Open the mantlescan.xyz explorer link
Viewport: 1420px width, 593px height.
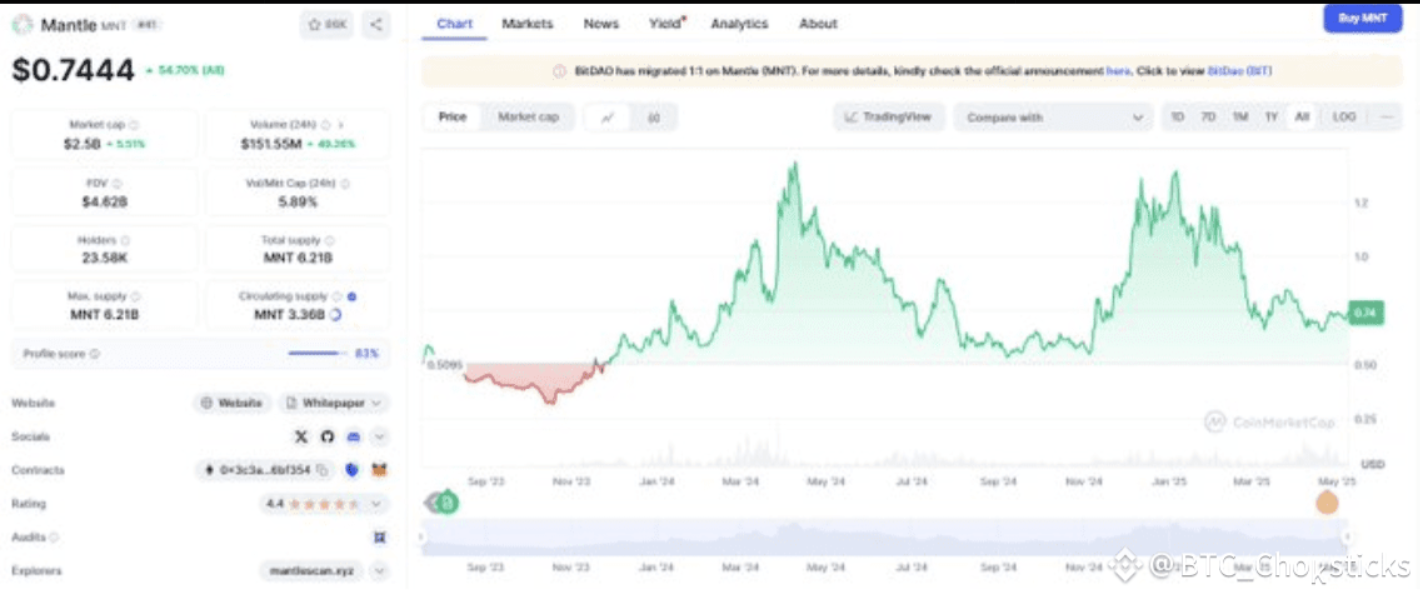pyautogui.click(x=311, y=571)
